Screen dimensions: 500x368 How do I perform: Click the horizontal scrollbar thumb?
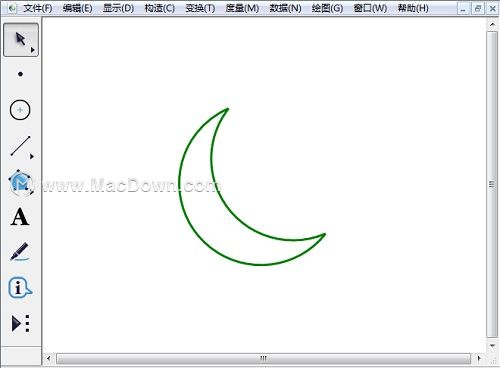(263, 359)
